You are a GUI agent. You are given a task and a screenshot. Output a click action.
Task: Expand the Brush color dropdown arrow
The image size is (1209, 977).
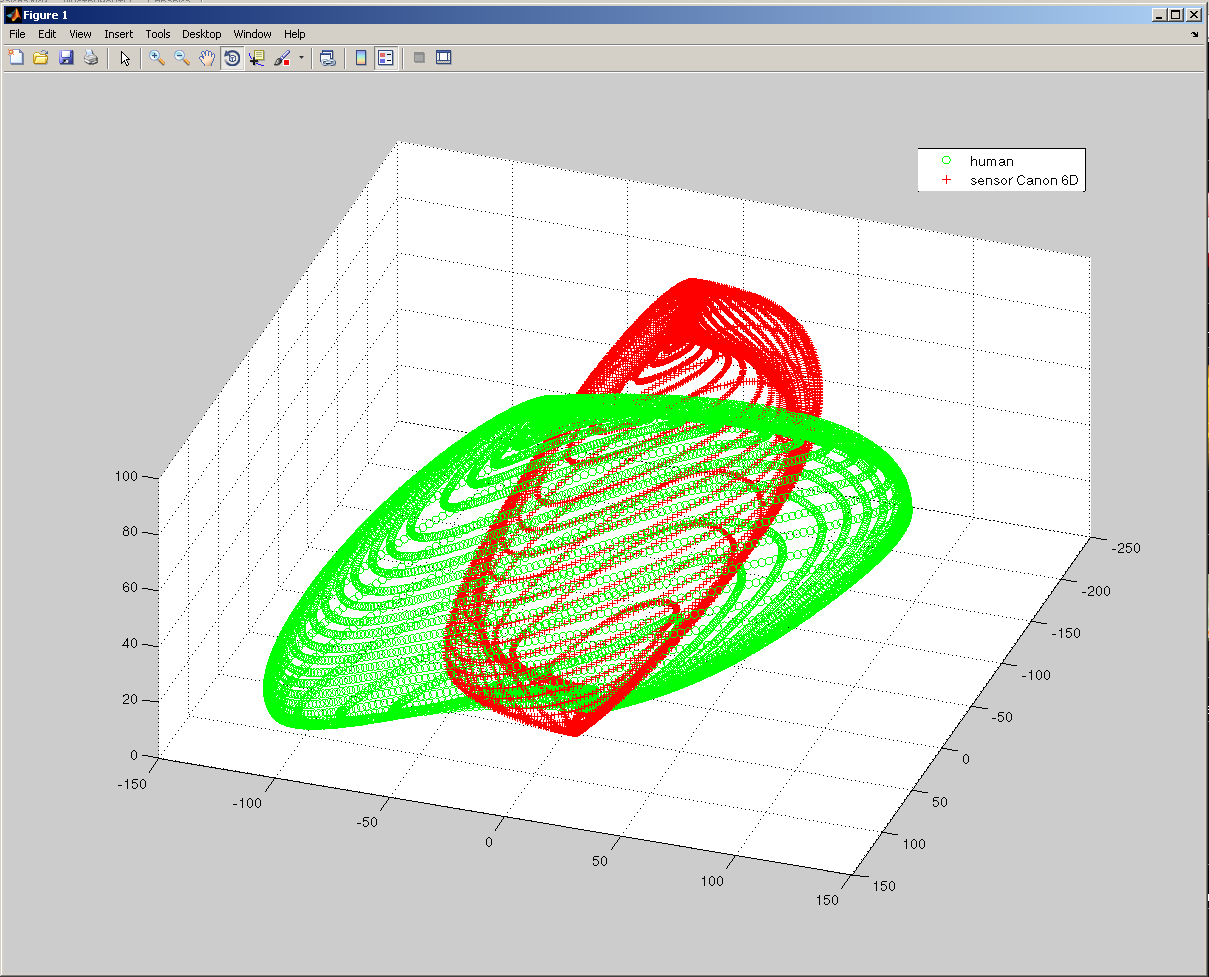tap(301, 58)
